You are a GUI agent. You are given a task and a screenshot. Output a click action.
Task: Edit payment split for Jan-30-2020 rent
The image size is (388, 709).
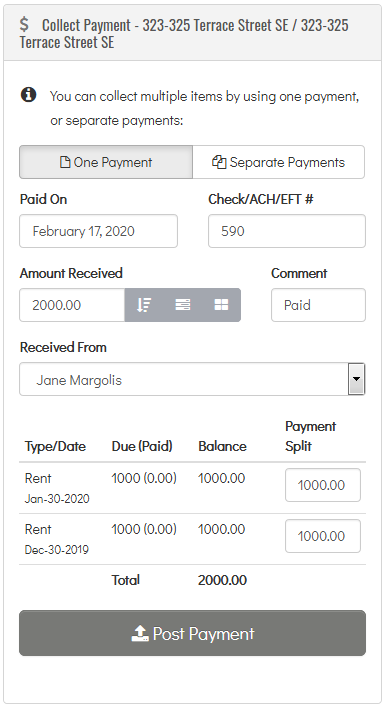pyautogui.click(x=323, y=485)
